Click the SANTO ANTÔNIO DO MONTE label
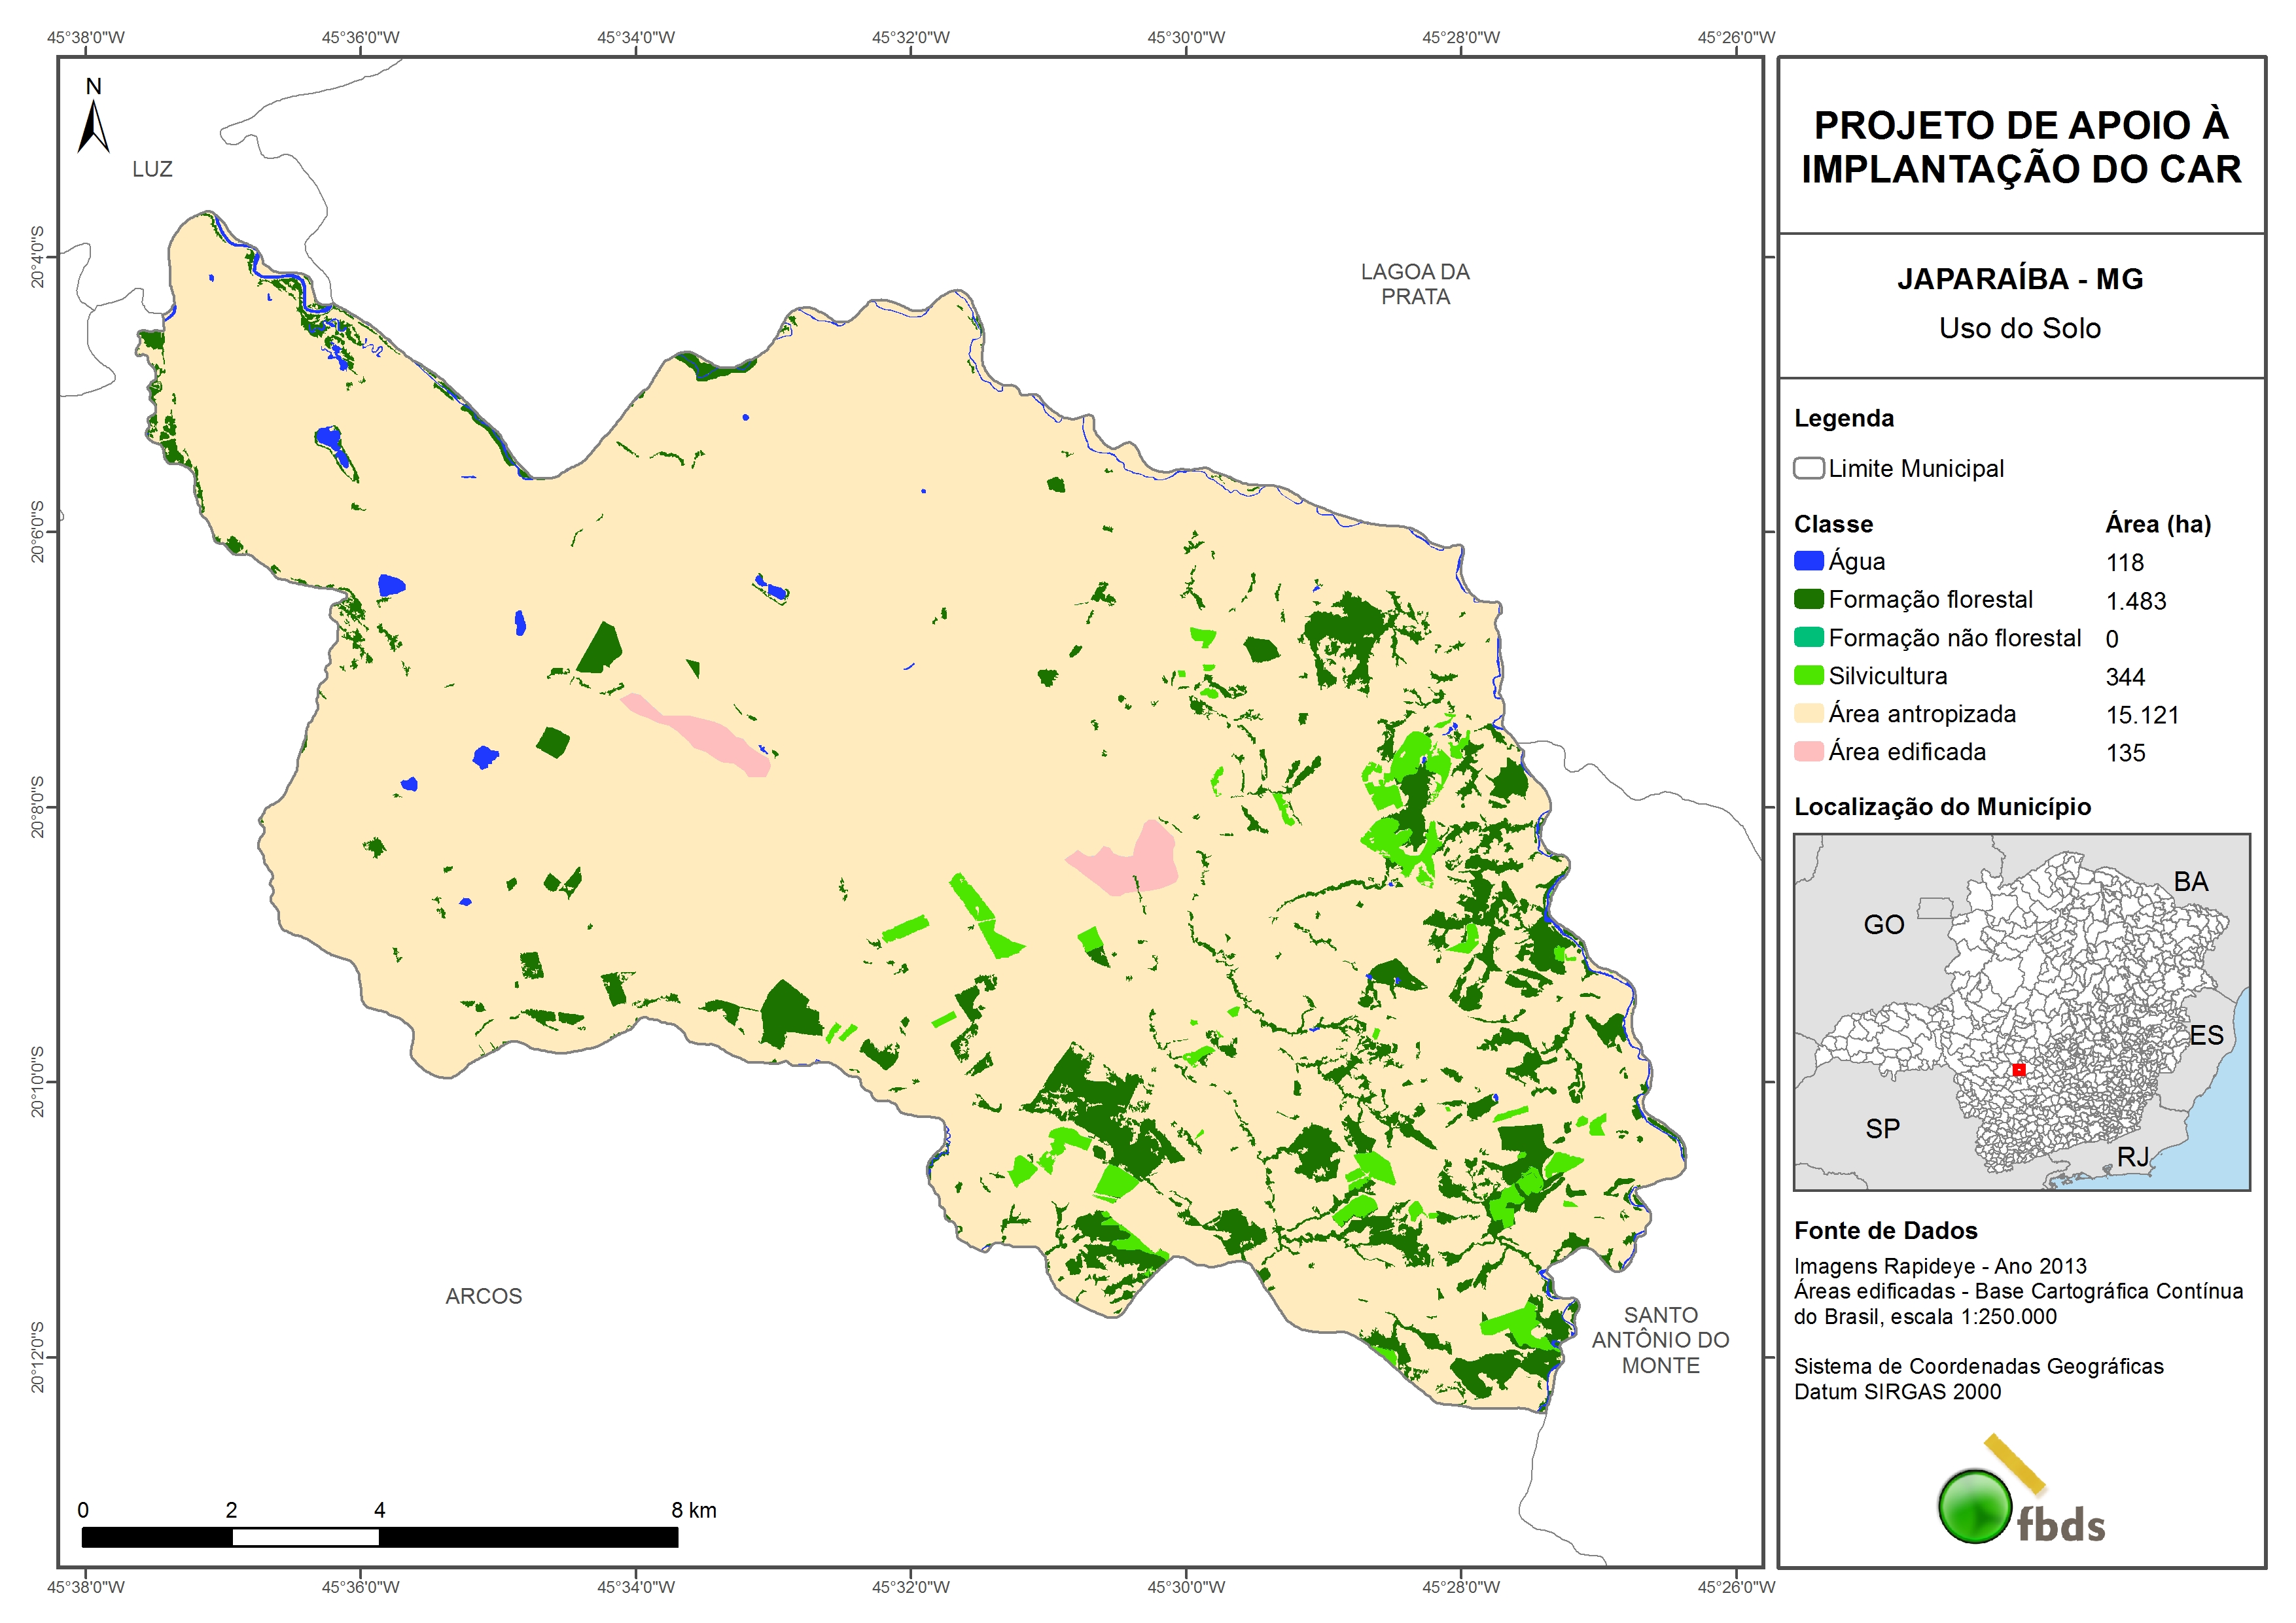Screen dimensions: 2296x1623 point(1660,1340)
